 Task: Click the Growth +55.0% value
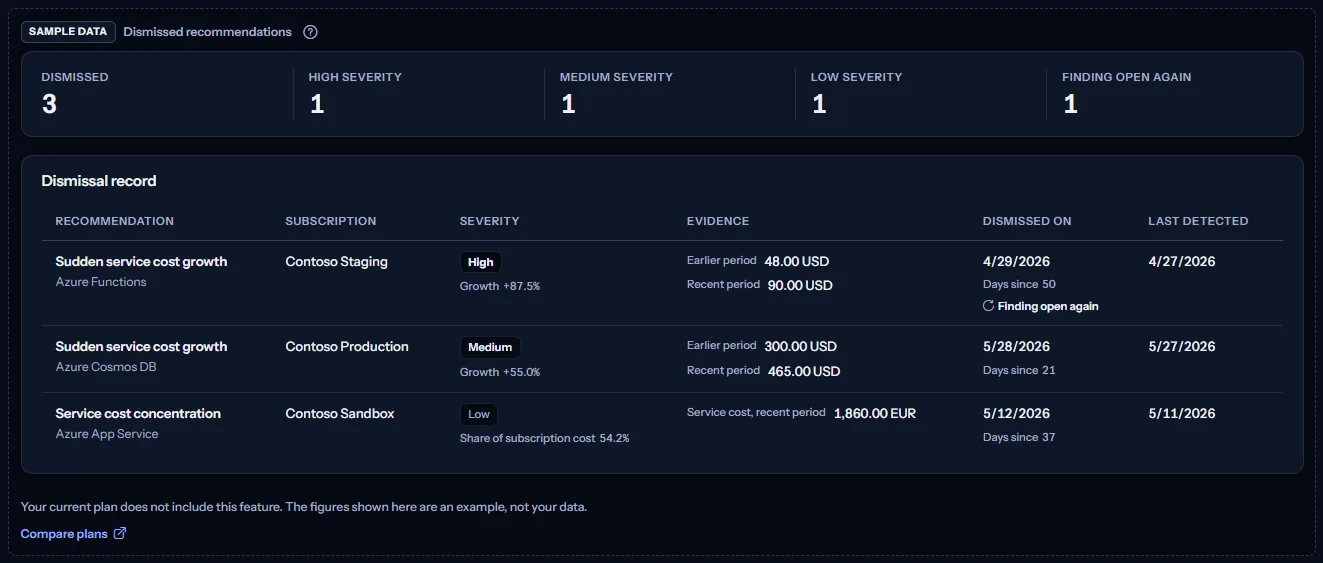tap(500, 372)
